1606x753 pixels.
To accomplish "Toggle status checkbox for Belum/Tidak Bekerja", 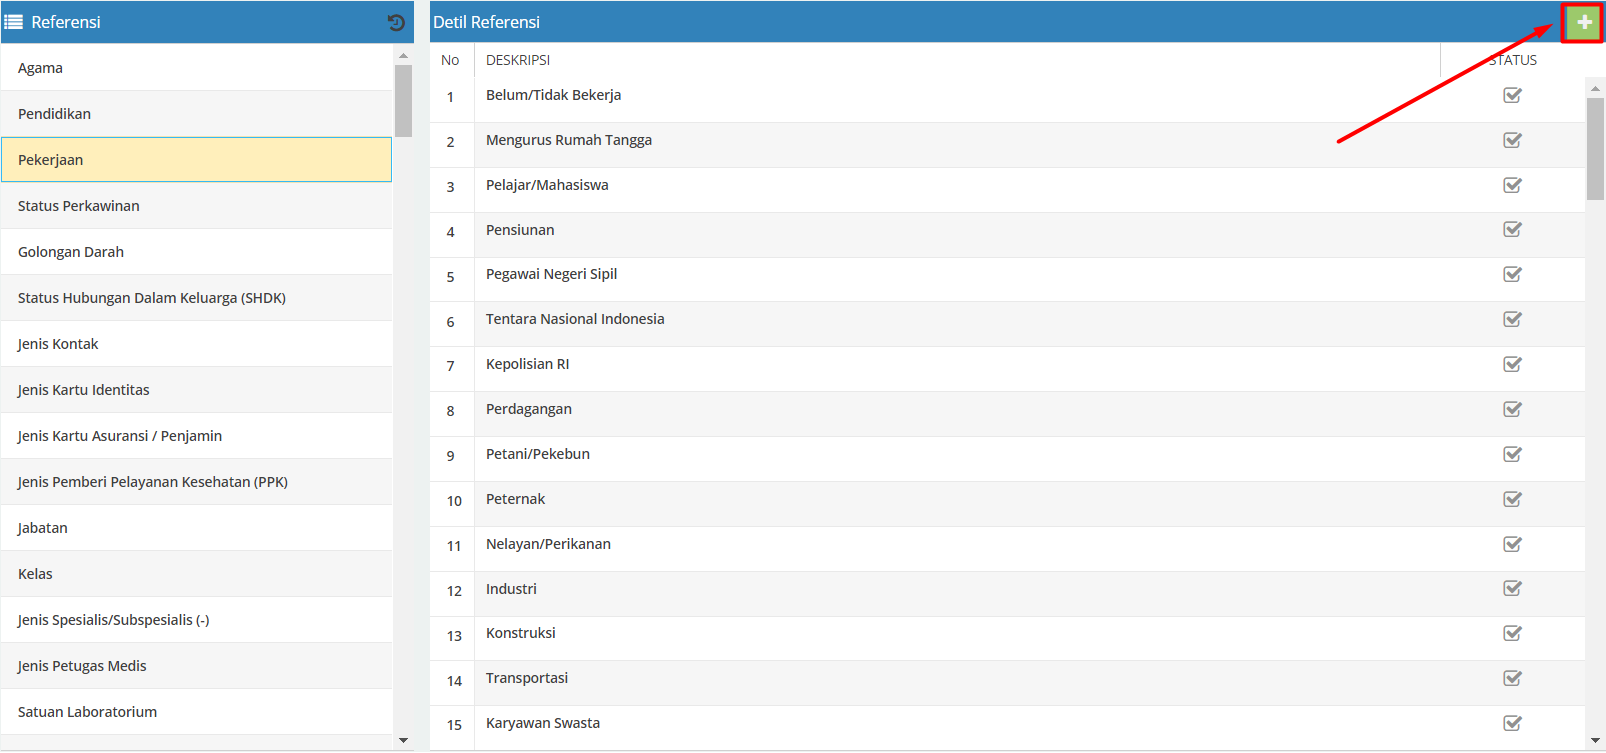I will click(x=1512, y=95).
